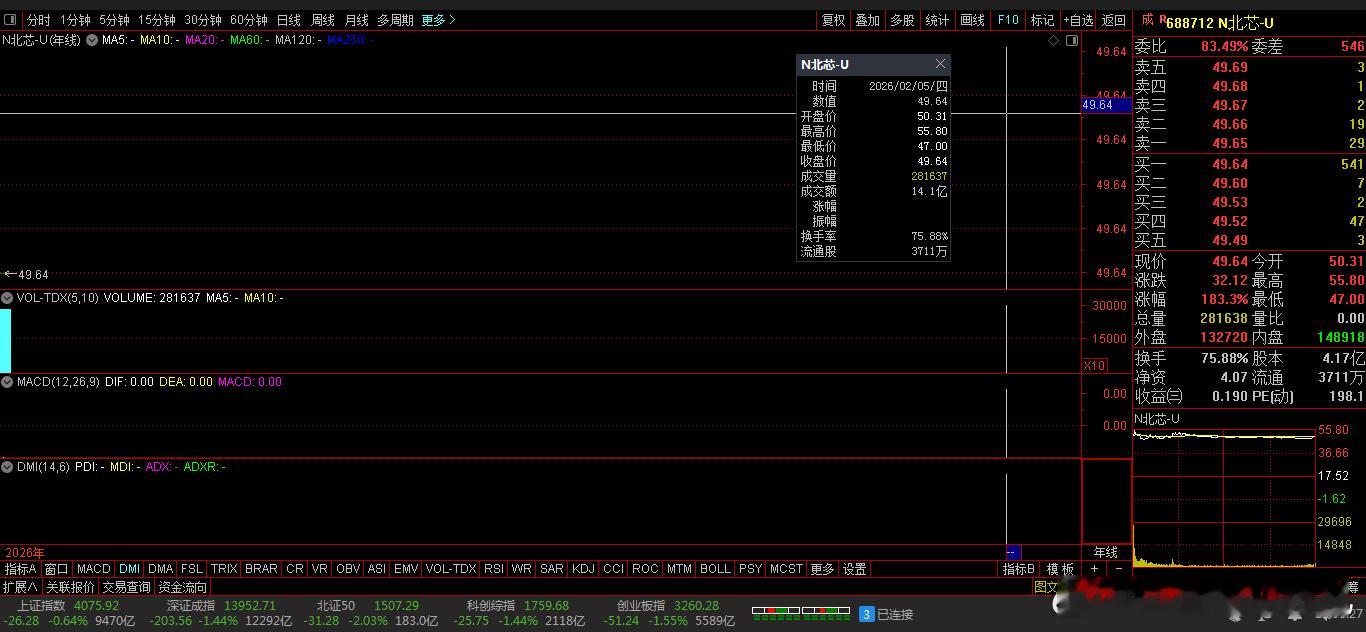The height and width of the screenshot is (632, 1366).
Task: Open the 更多 period dropdown at top left
Action: point(431,19)
